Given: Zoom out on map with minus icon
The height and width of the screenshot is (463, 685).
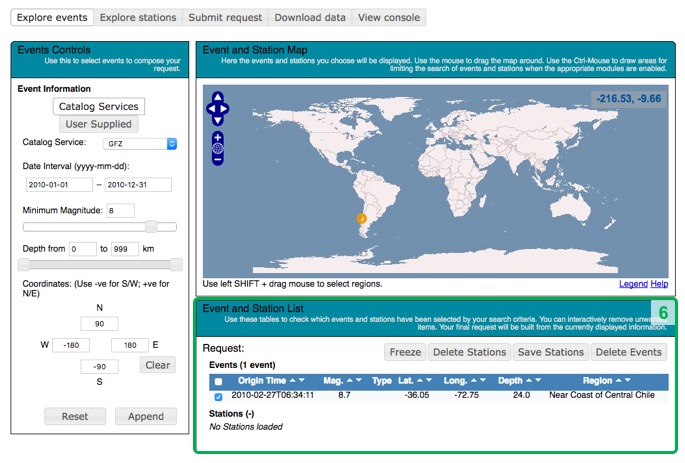Looking at the screenshot, I should click(218, 160).
